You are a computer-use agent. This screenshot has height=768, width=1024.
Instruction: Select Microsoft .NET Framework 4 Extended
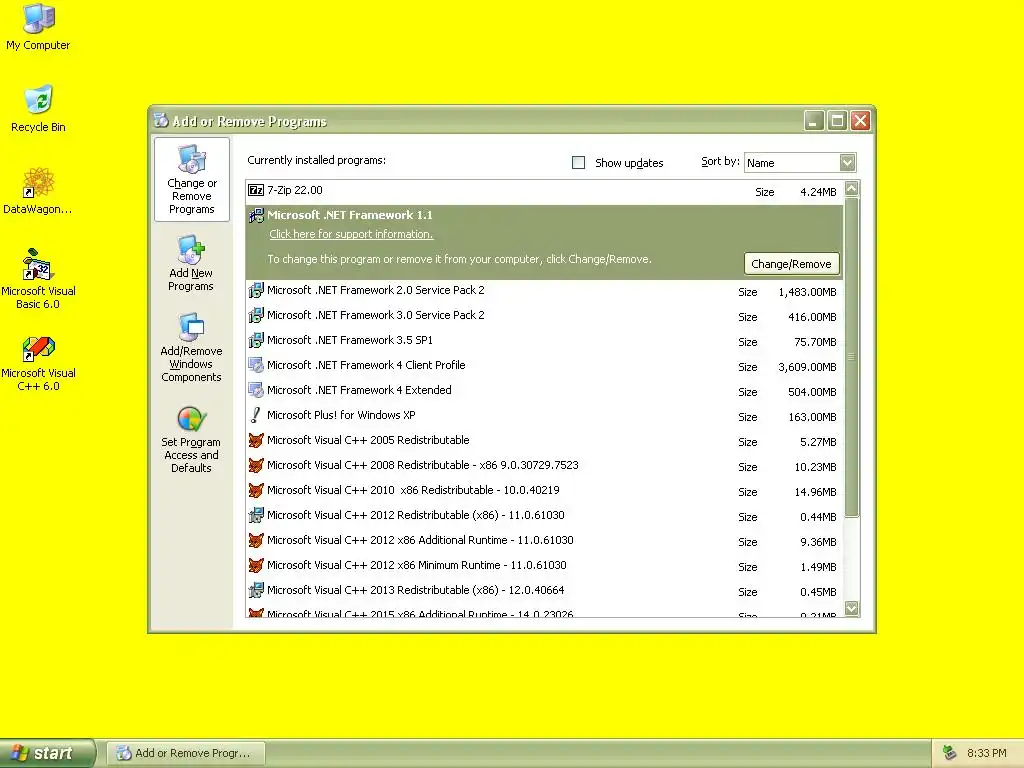tap(544, 391)
